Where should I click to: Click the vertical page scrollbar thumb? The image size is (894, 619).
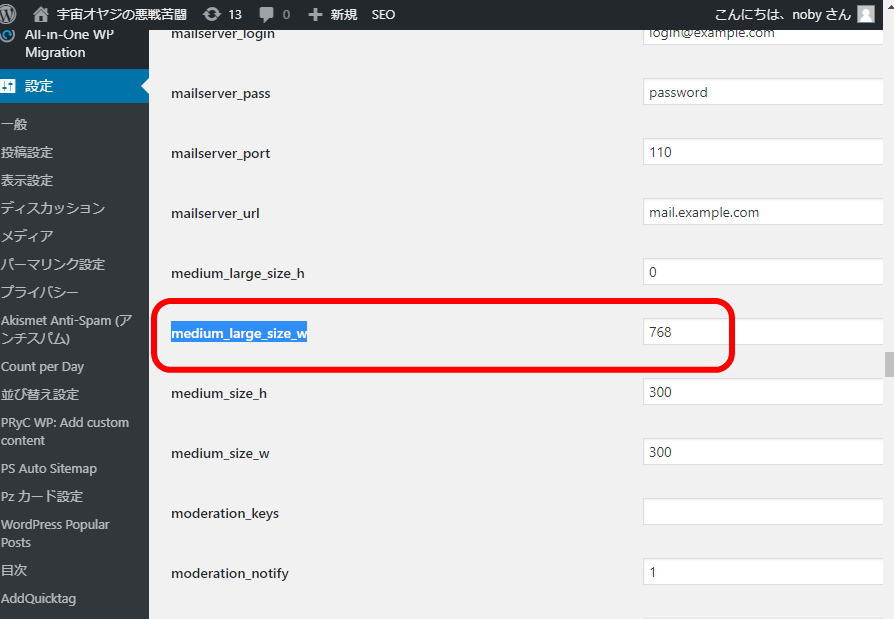point(888,364)
